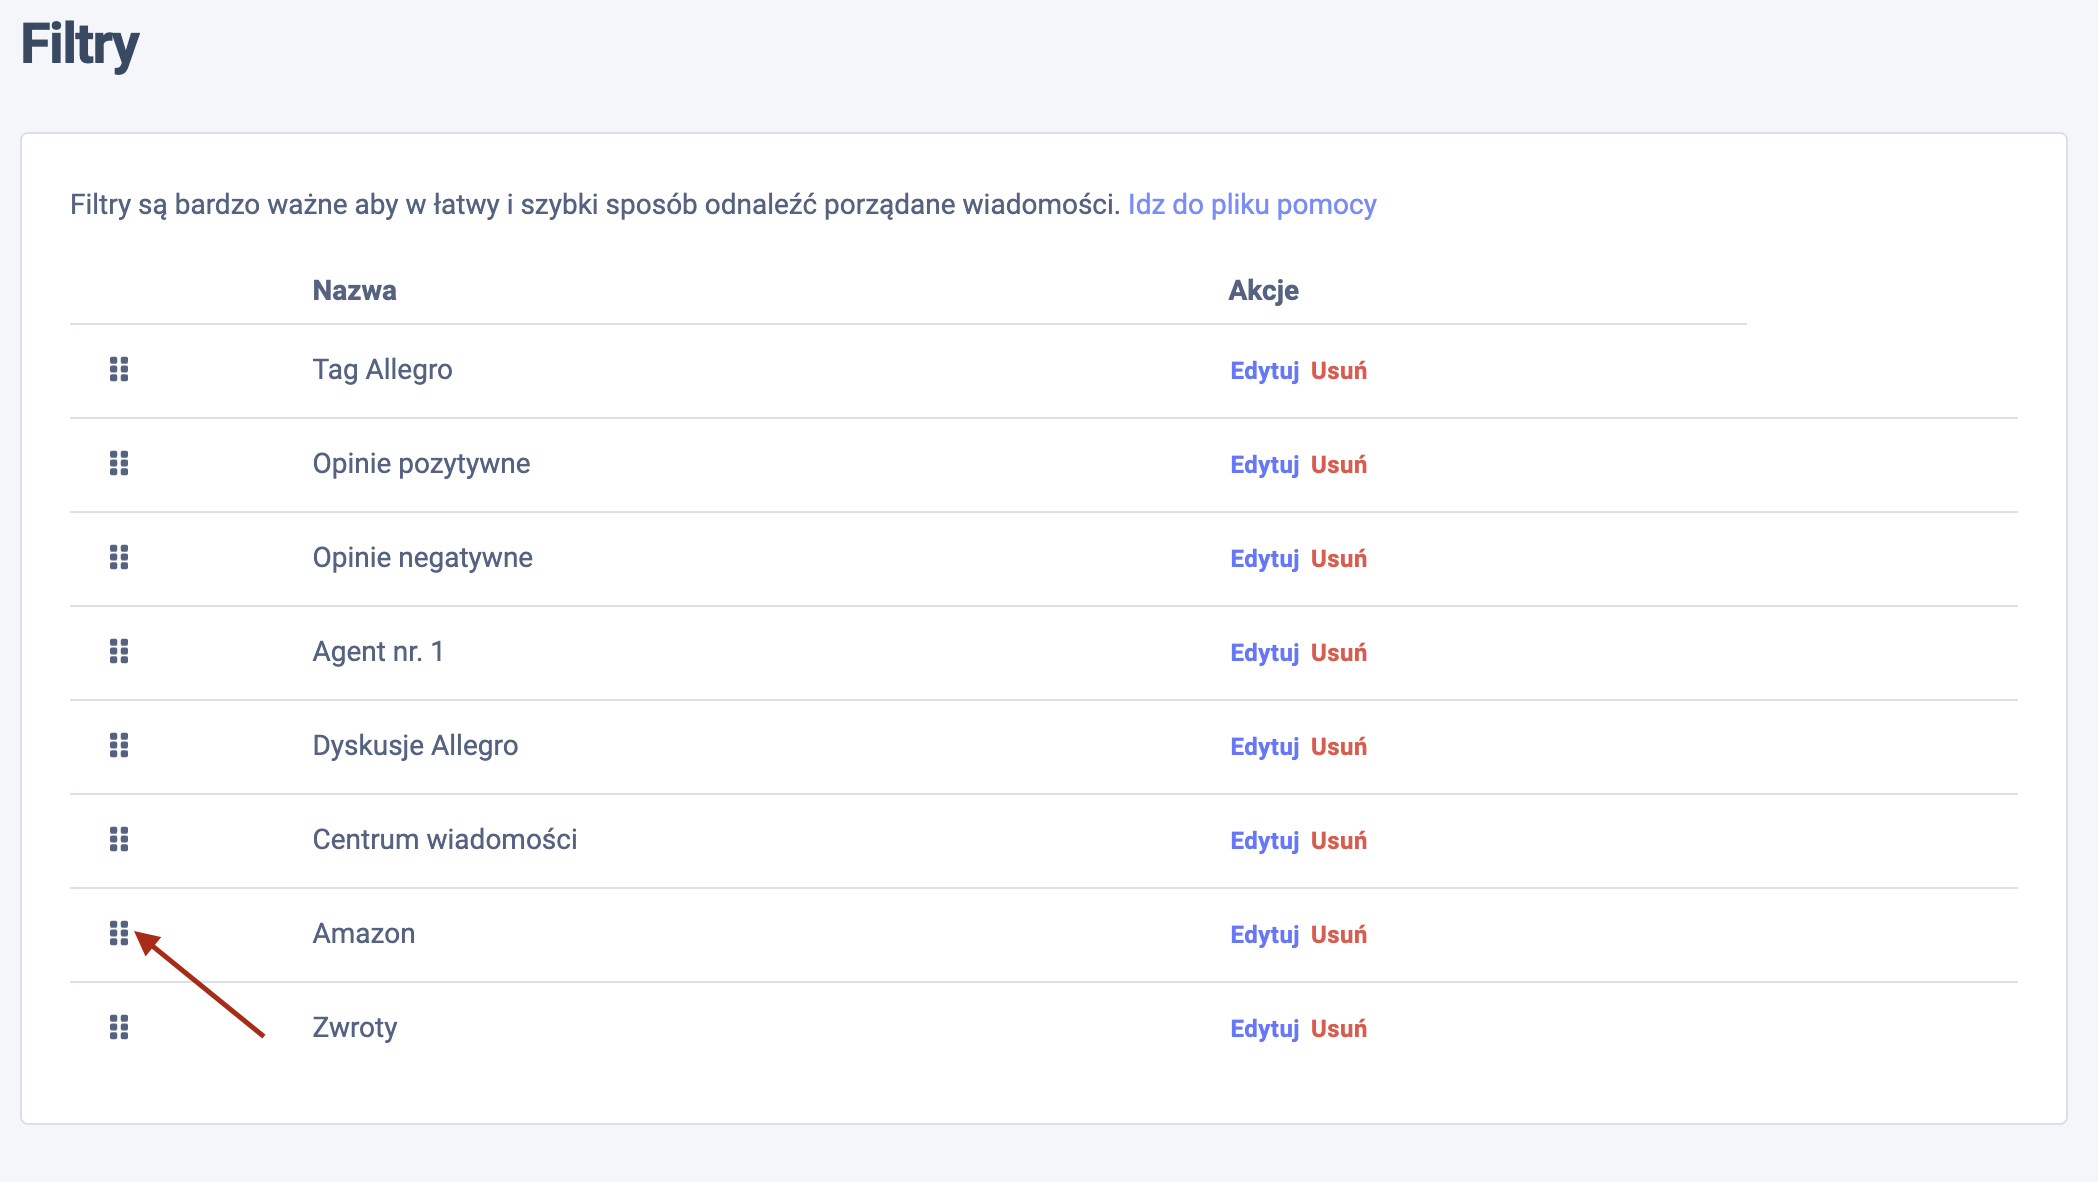Click drag handle icon for Tag Allegro

[x=119, y=370]
